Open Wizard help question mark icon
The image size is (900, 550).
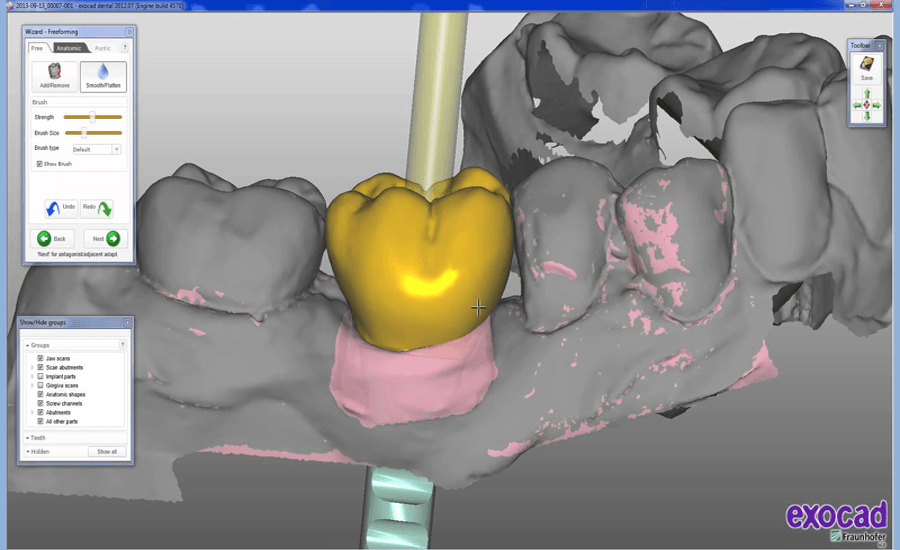(125, 47)
